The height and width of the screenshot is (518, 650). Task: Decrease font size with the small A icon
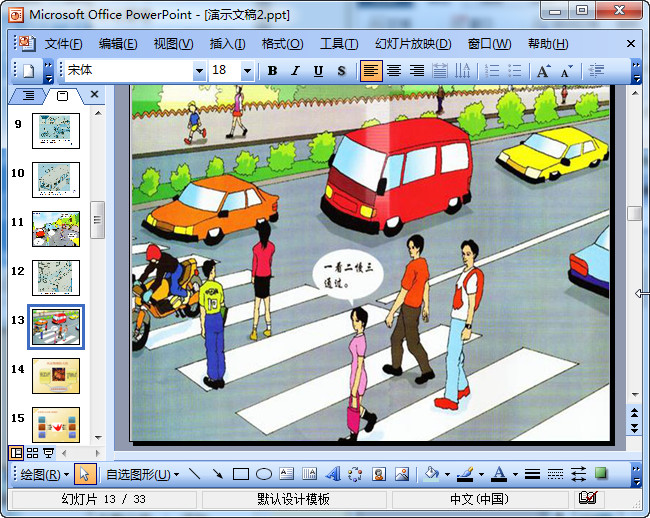pos(566,71)
